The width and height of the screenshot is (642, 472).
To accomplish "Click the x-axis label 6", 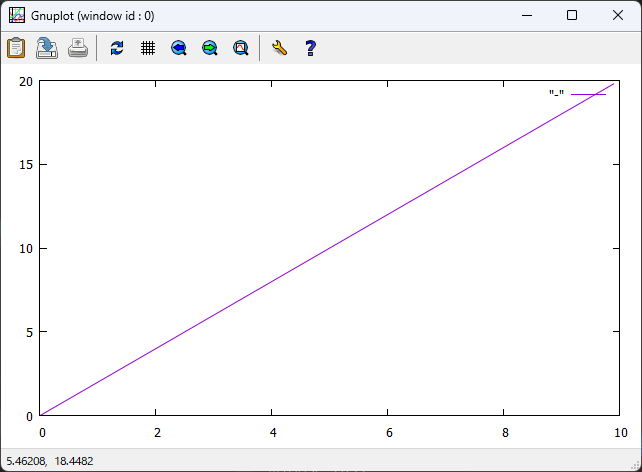I will pos(388,433).
